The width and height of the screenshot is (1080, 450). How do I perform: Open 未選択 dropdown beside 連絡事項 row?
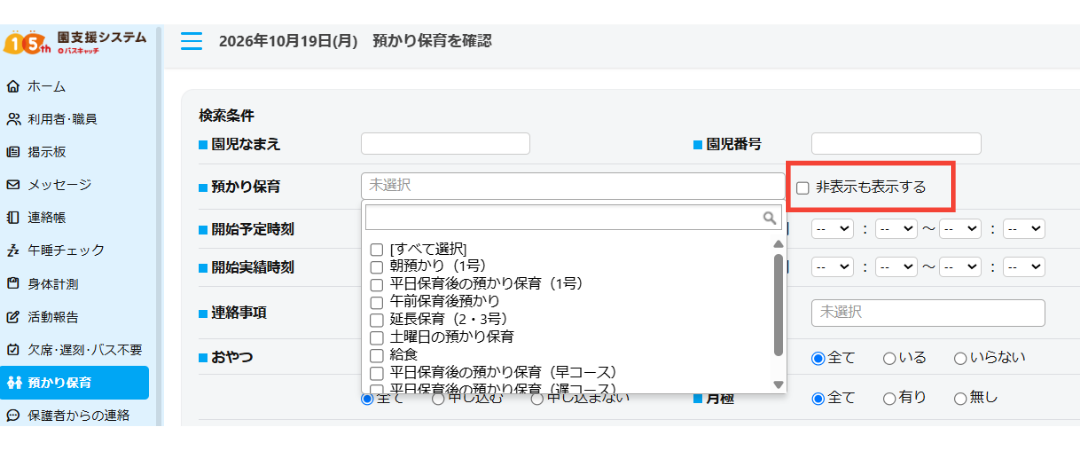coord(928,313)
